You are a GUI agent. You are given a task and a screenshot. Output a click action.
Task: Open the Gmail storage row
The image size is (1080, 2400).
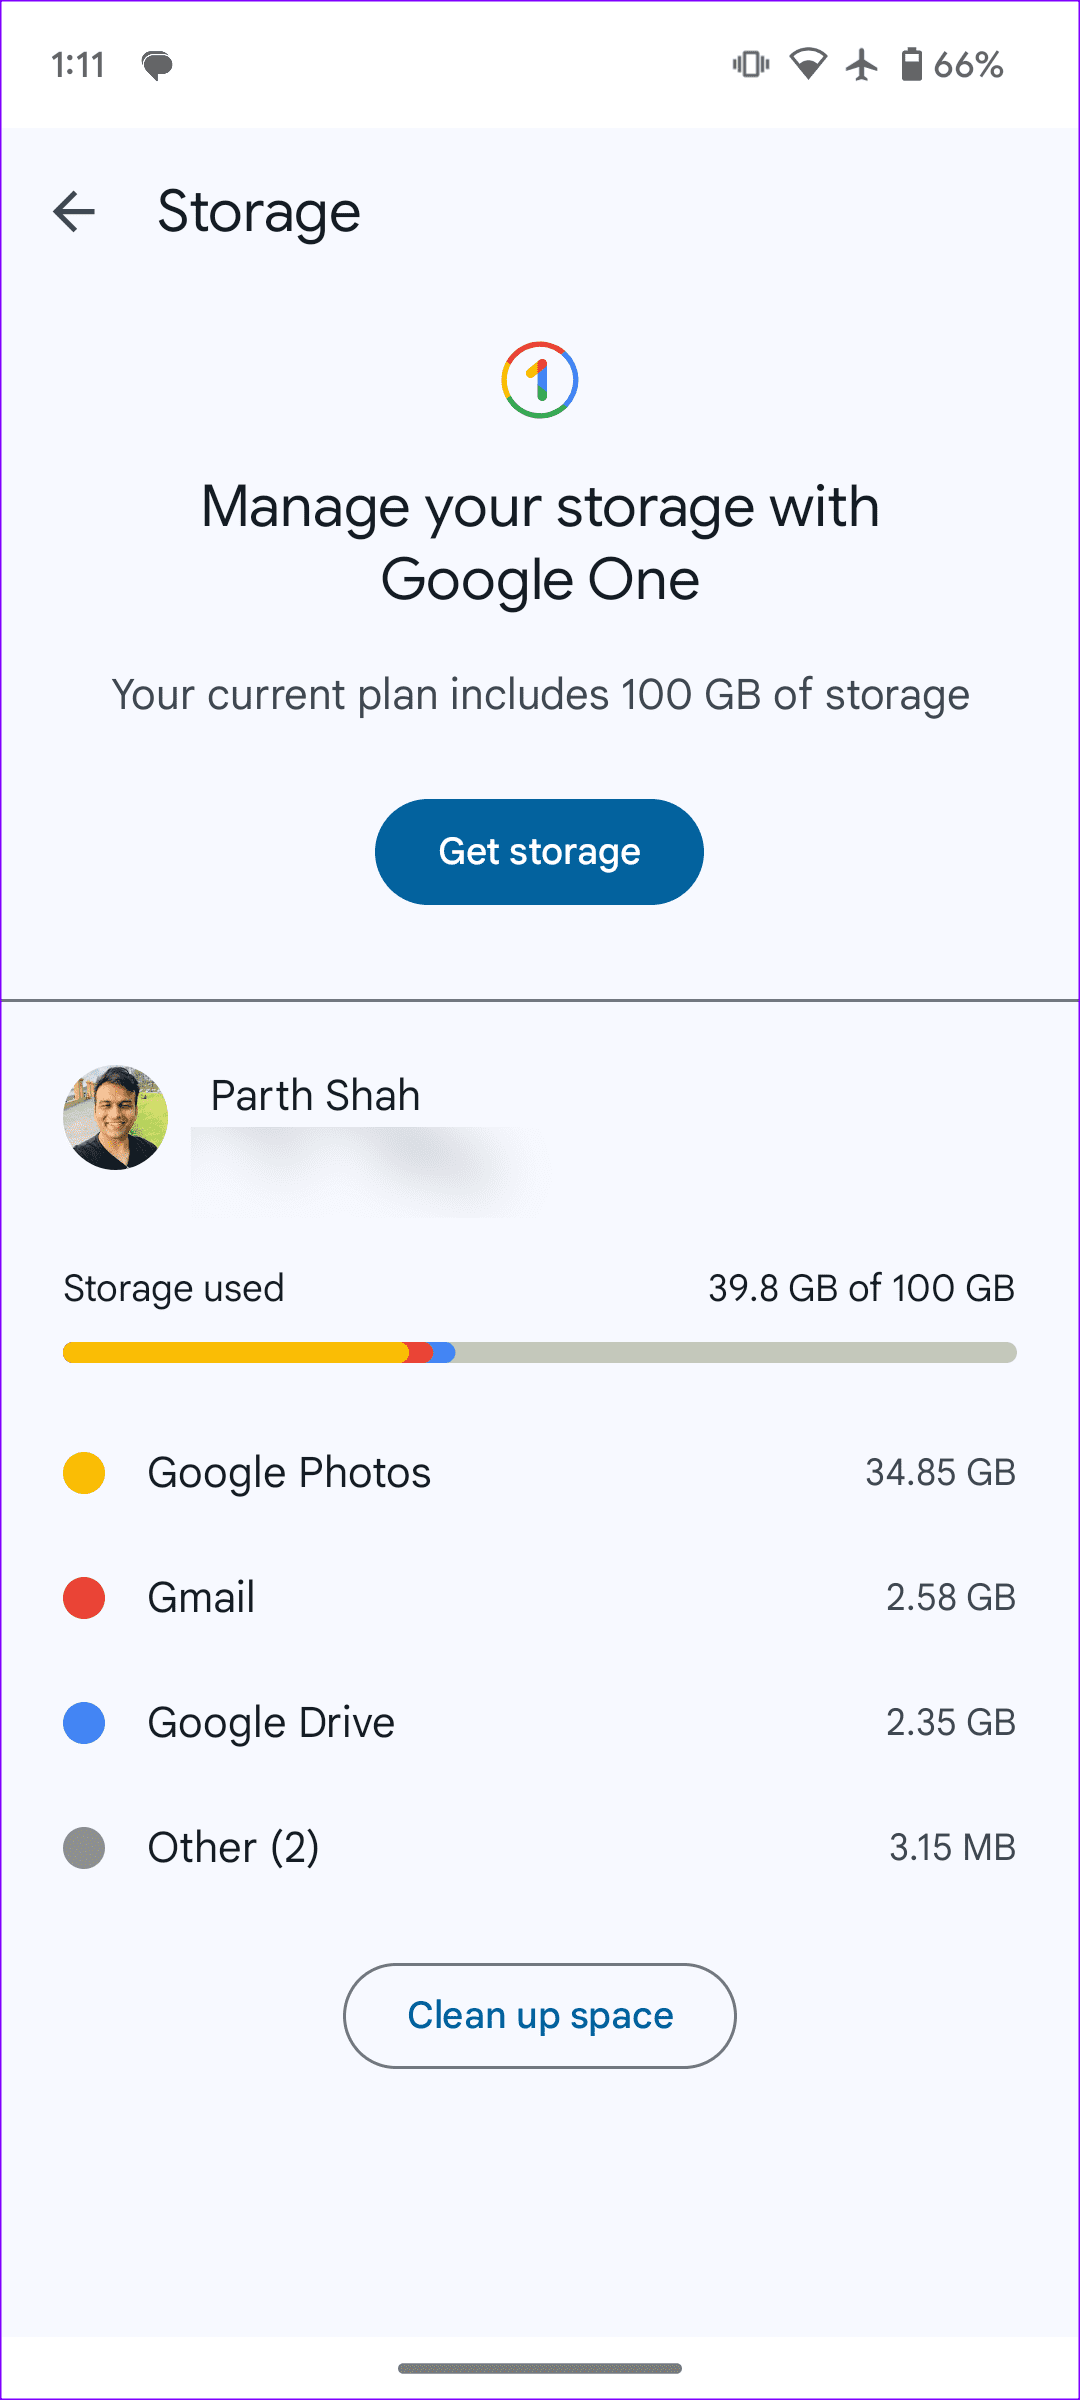[x=540, y=1598]
